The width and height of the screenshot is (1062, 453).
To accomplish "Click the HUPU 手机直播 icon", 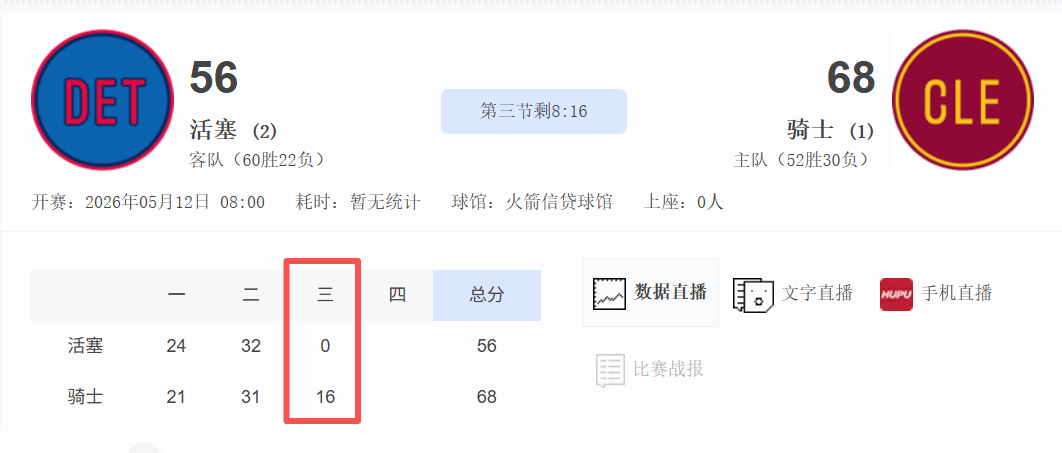I will pos(896,295).
